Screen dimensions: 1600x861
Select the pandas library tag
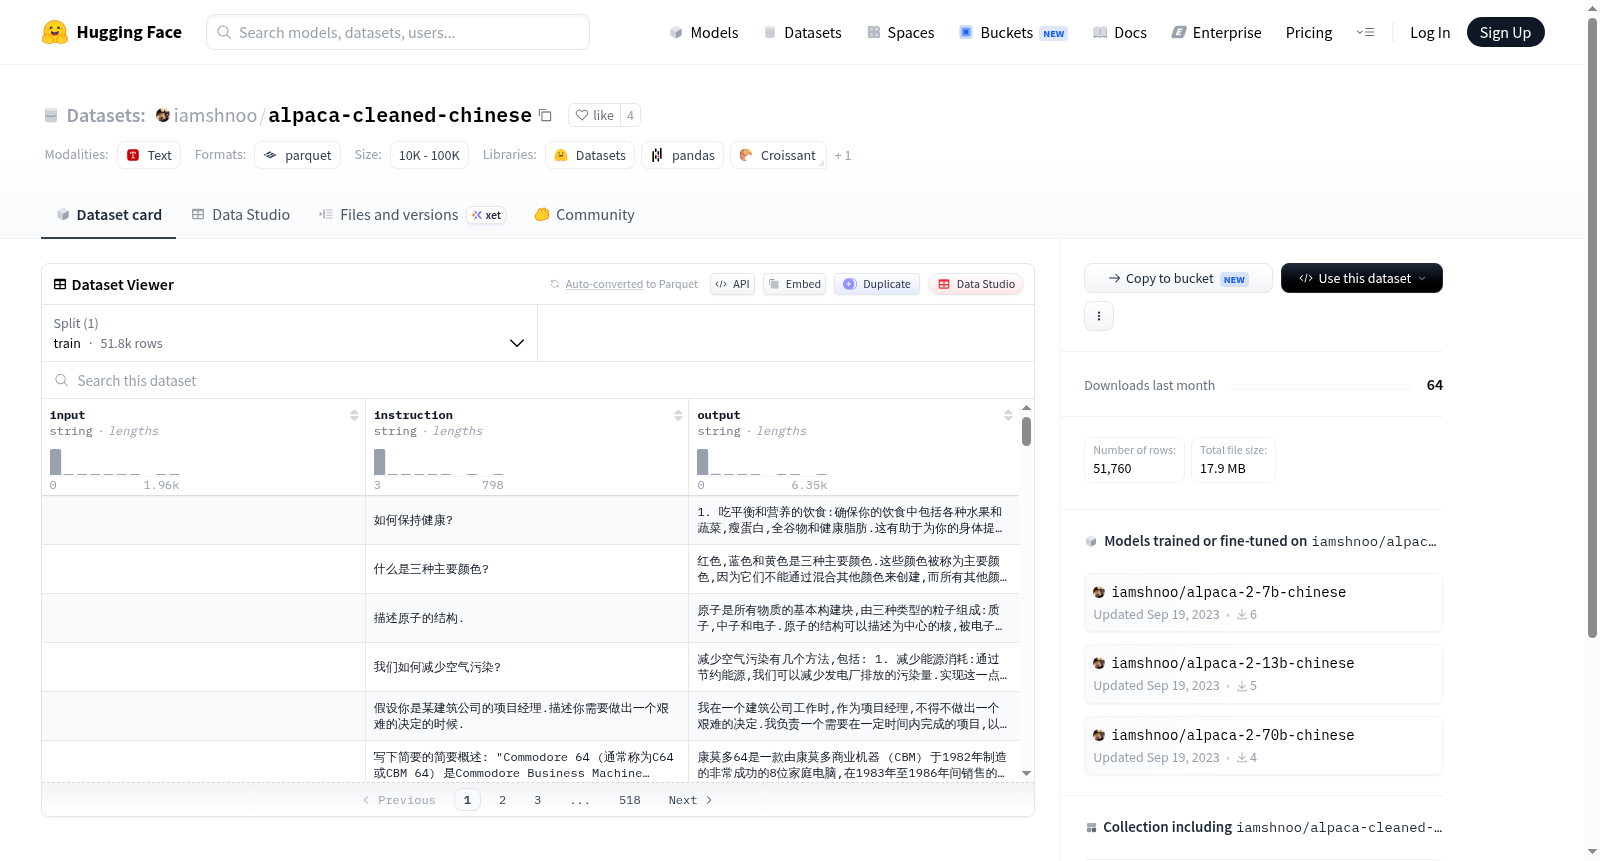(x=683, y=155)
